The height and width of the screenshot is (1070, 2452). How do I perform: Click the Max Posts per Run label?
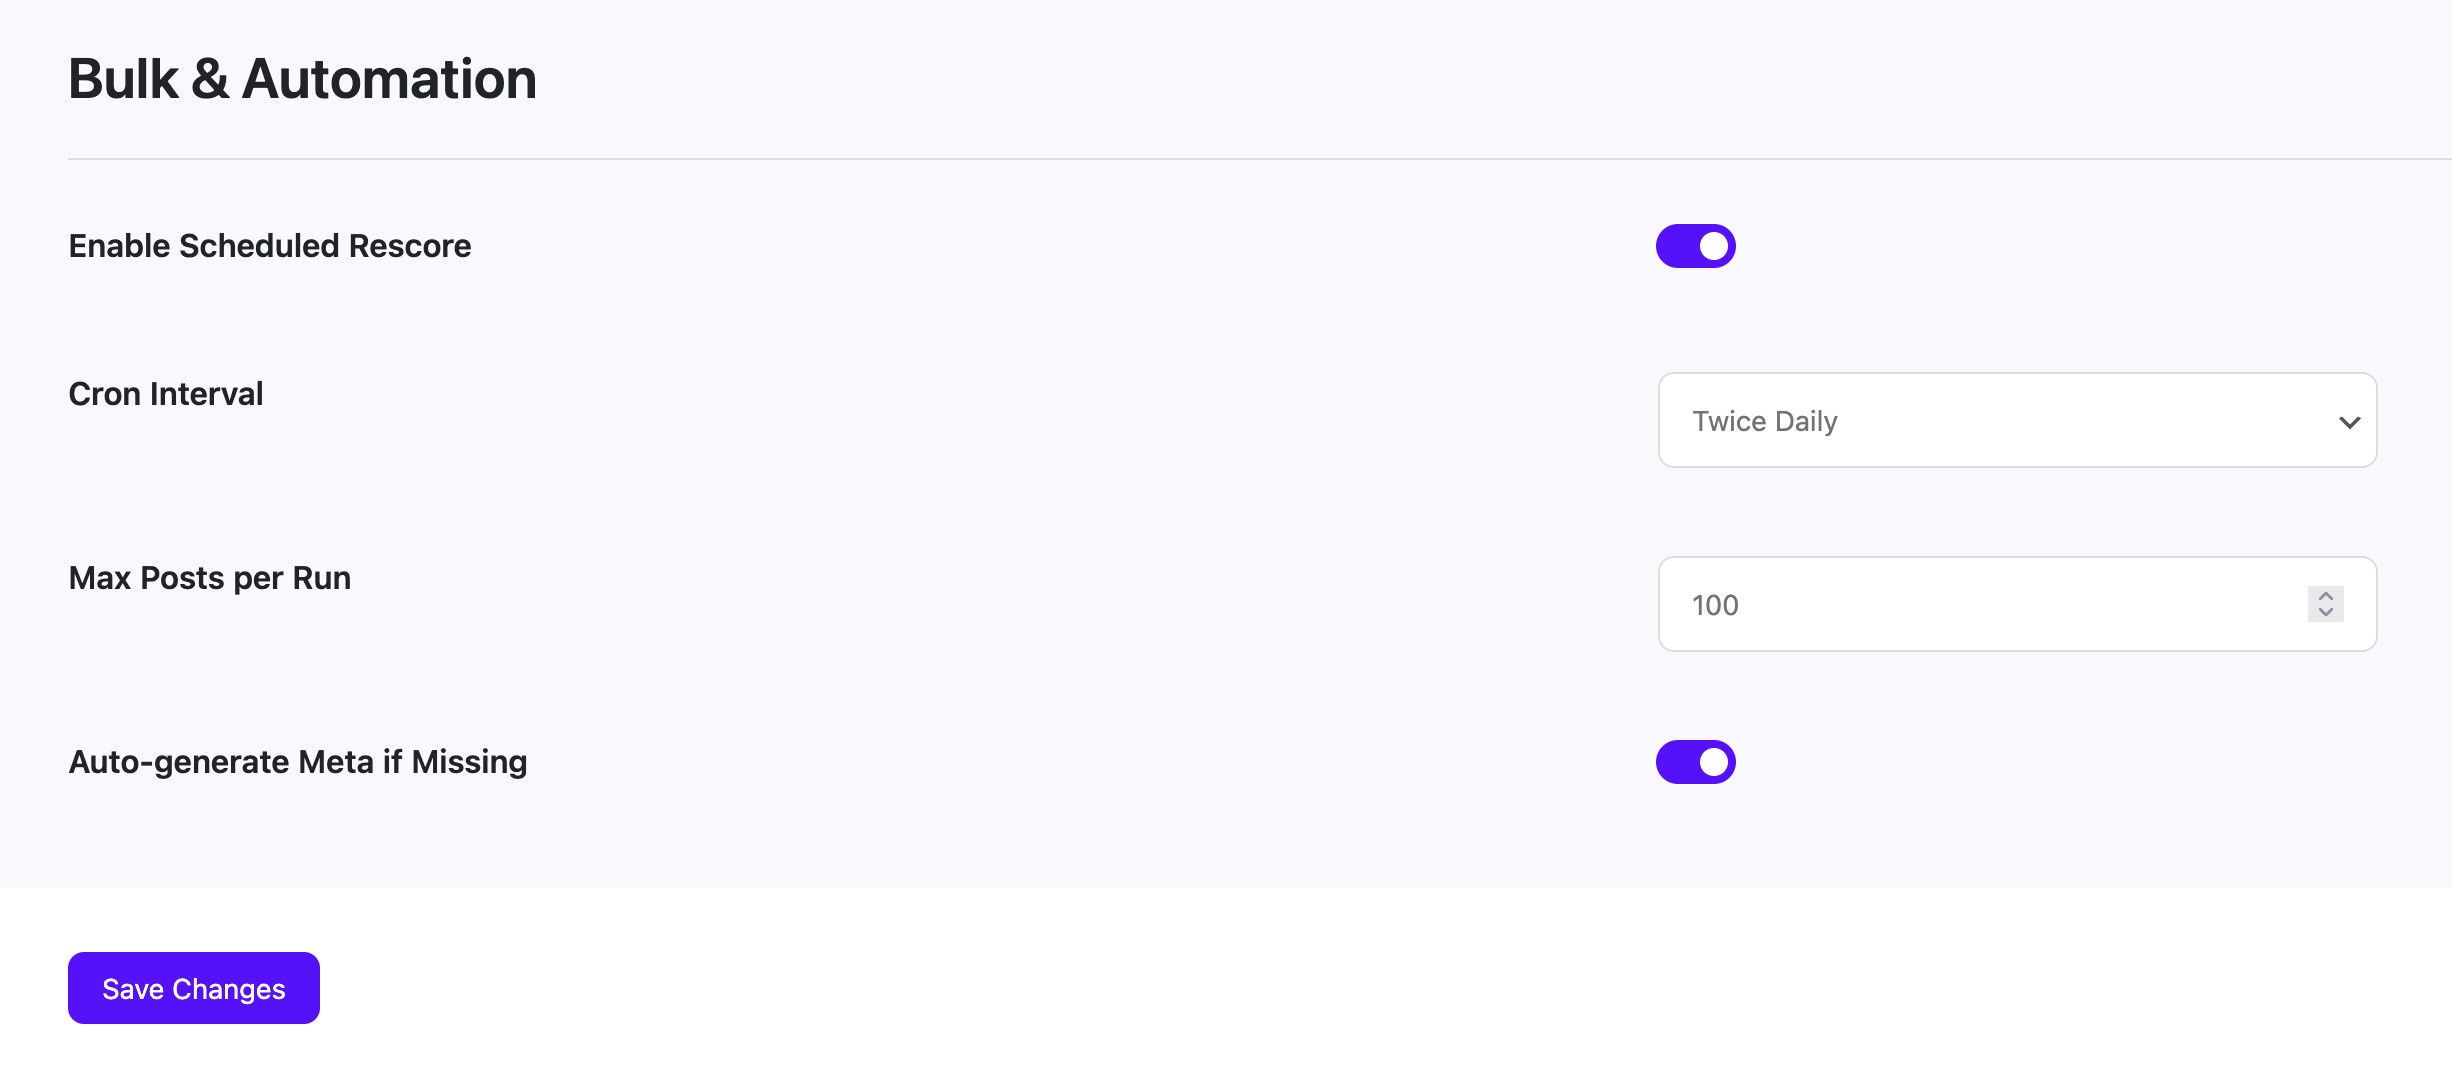tap(209, 577)
